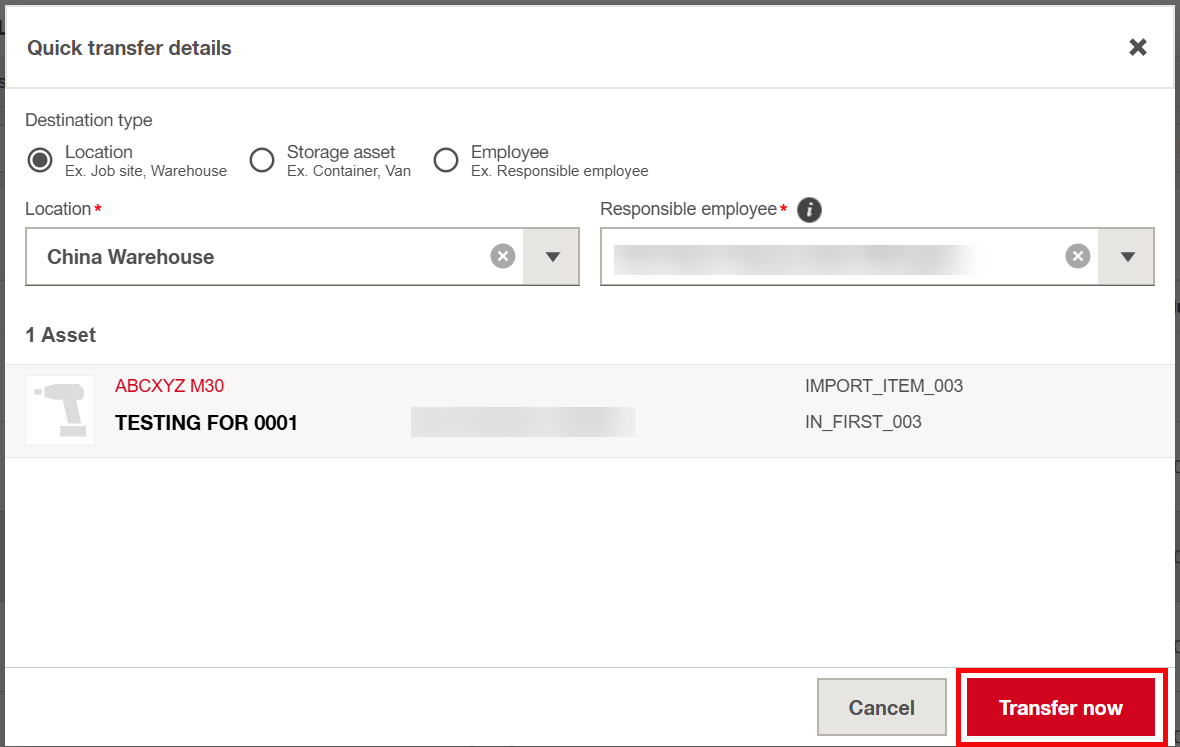Choose Storage asset as destination type
Screen dimensions: 1180x747
click(x=262, y=160)
